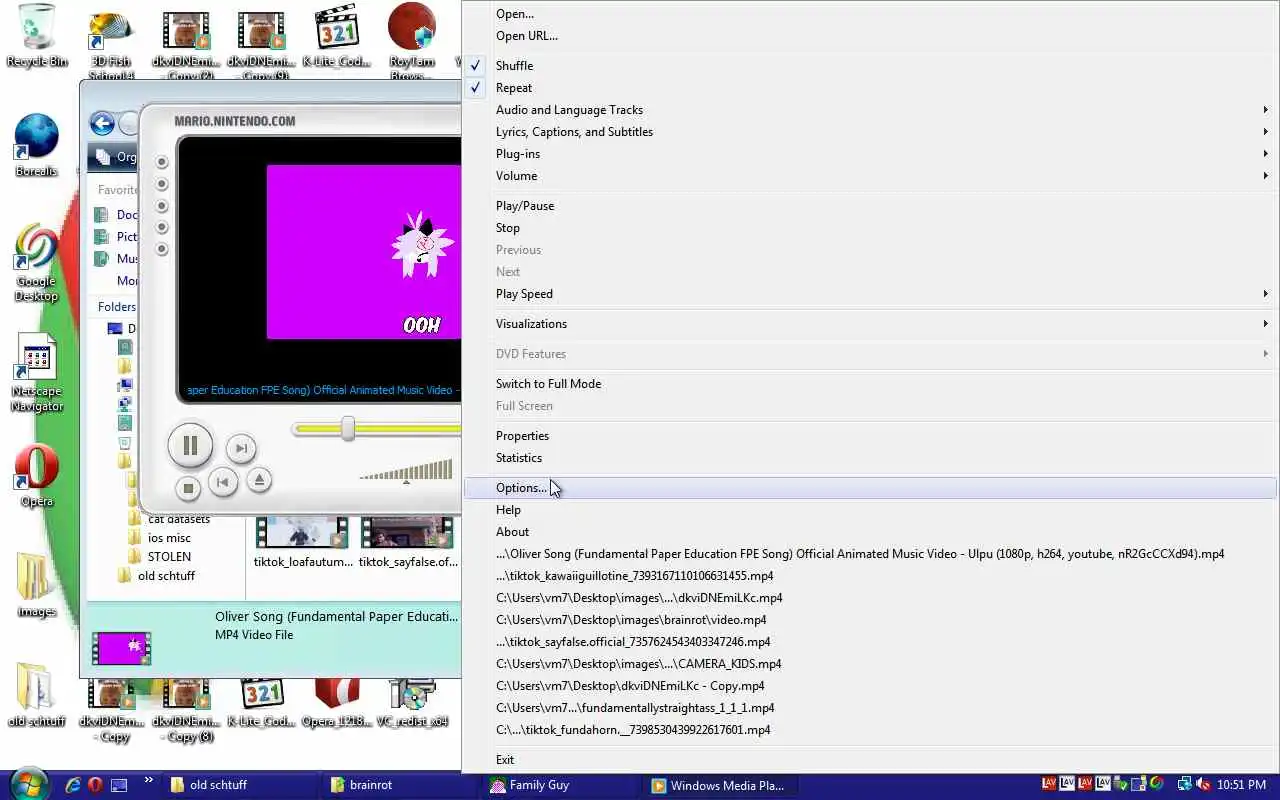Viewport: 1280px width, 800px height.
Task: Select the Opera_1218 installer desktop icon
Action: pyautogui.click(x=337, y=702)
